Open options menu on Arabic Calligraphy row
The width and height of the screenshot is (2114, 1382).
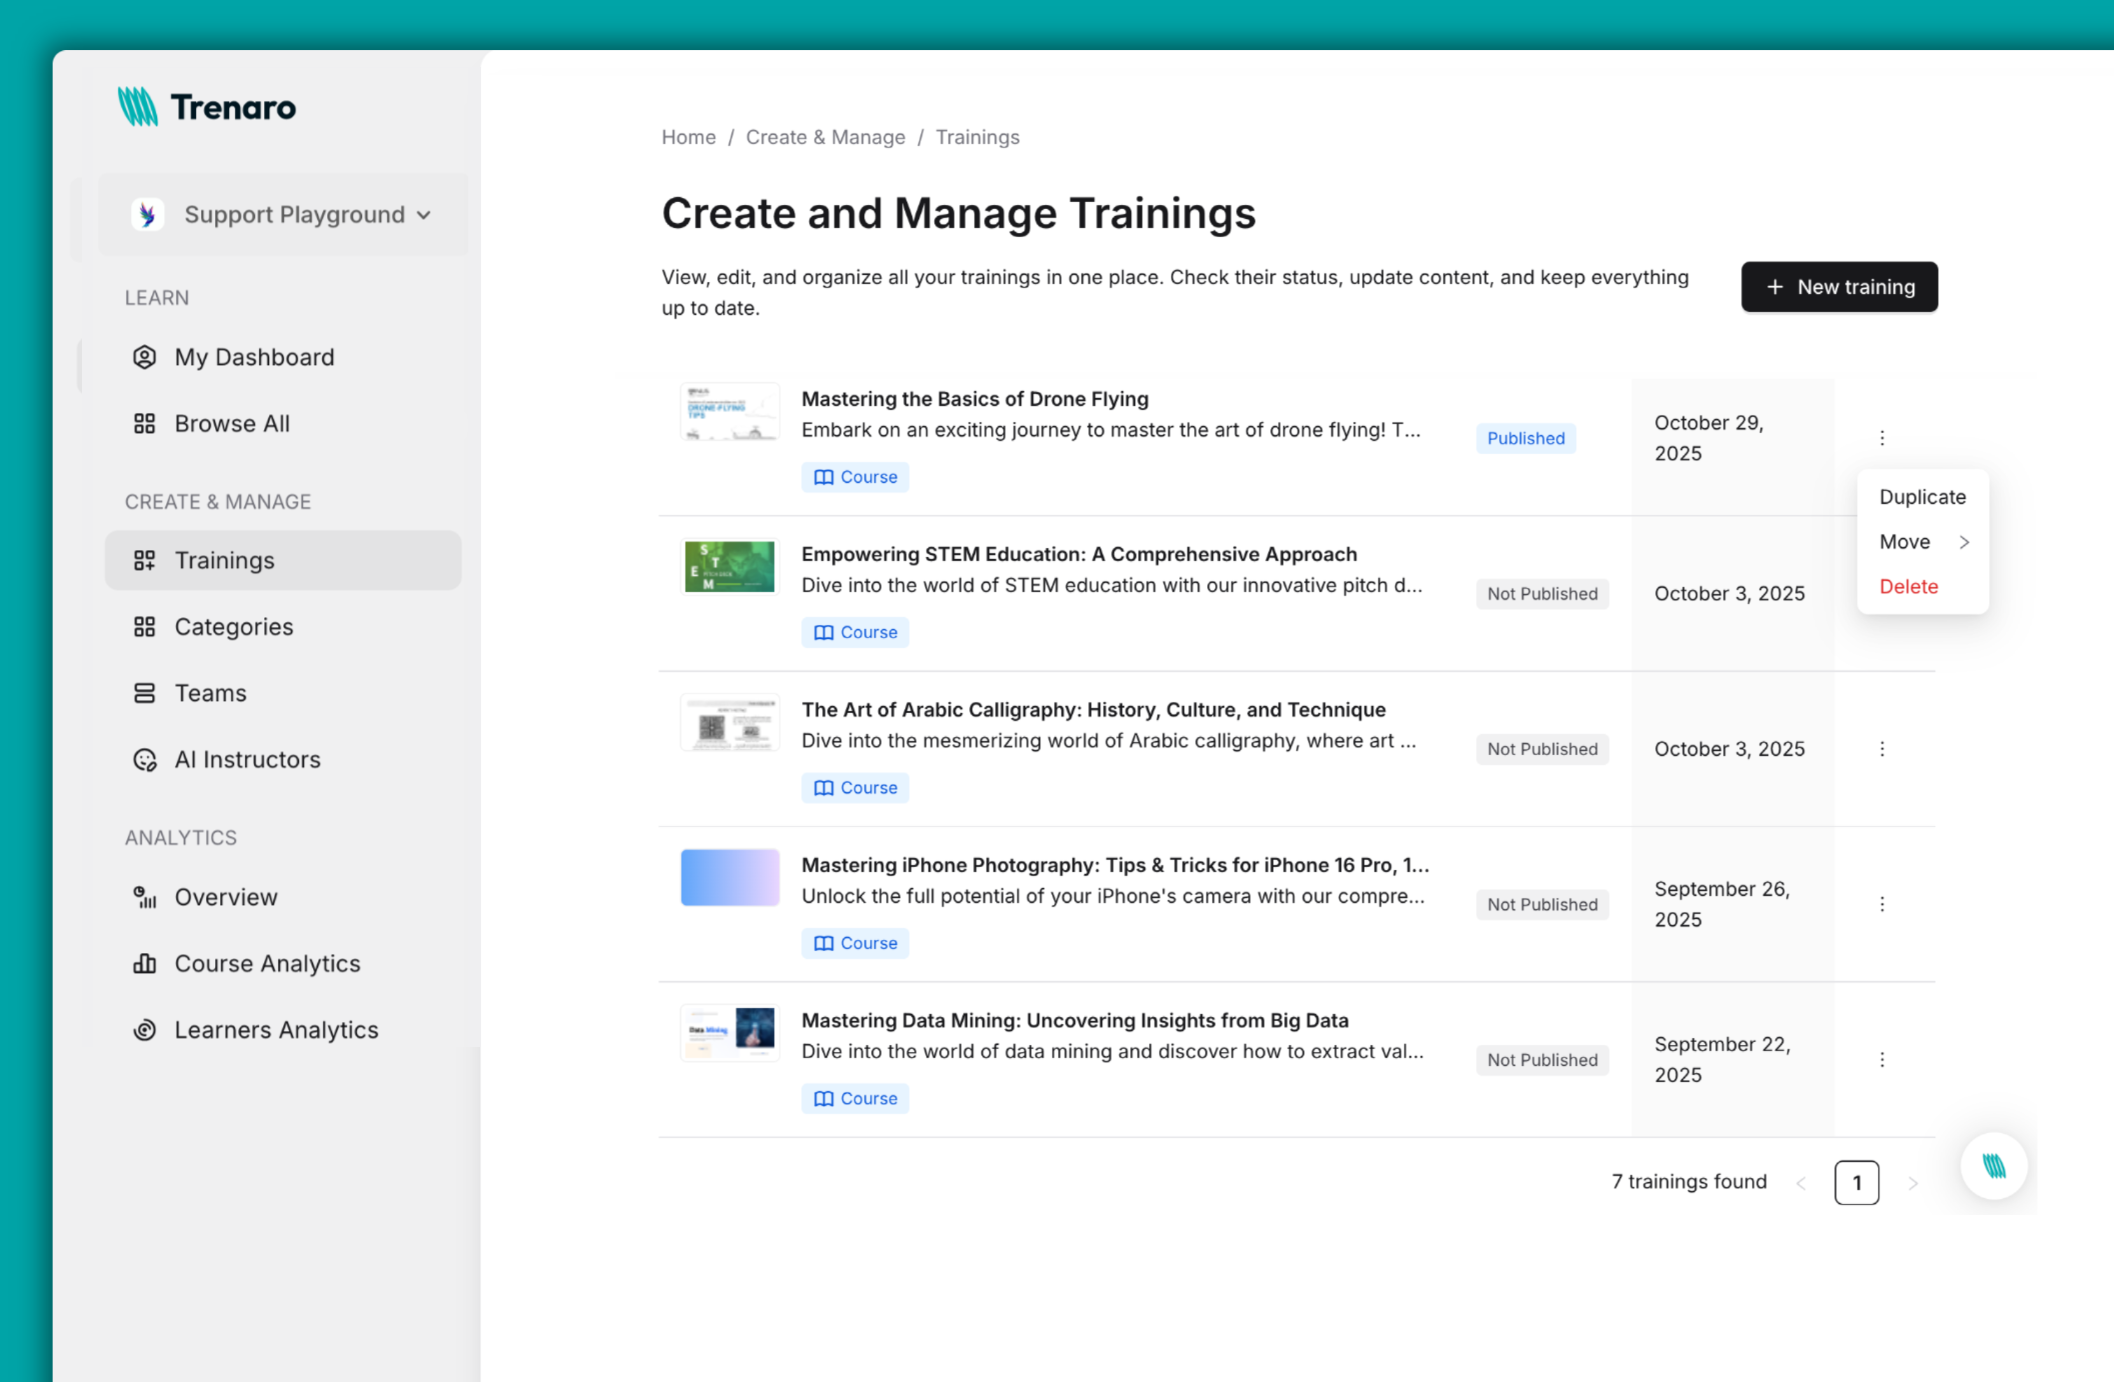(x=1883, y=748)
